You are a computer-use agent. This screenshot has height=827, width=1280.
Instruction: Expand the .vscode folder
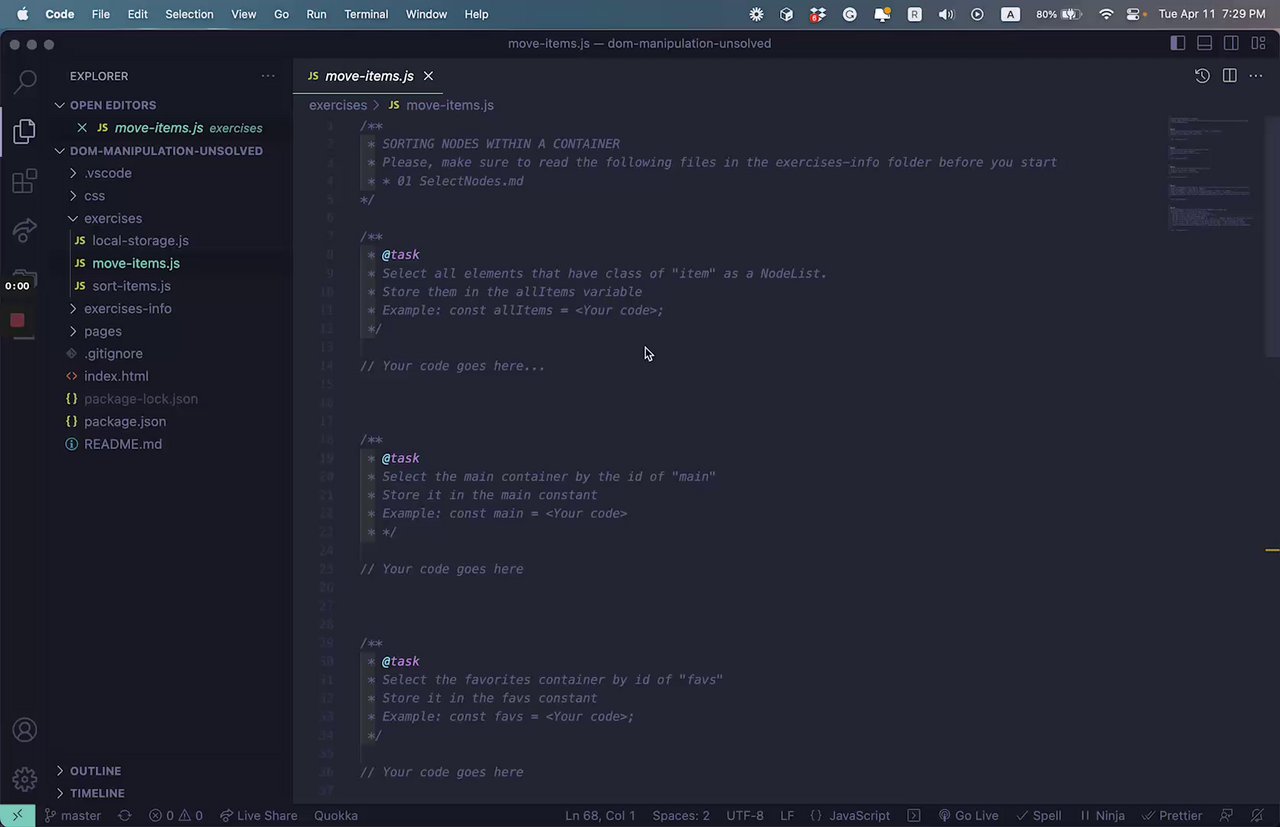tap(108, 173)
